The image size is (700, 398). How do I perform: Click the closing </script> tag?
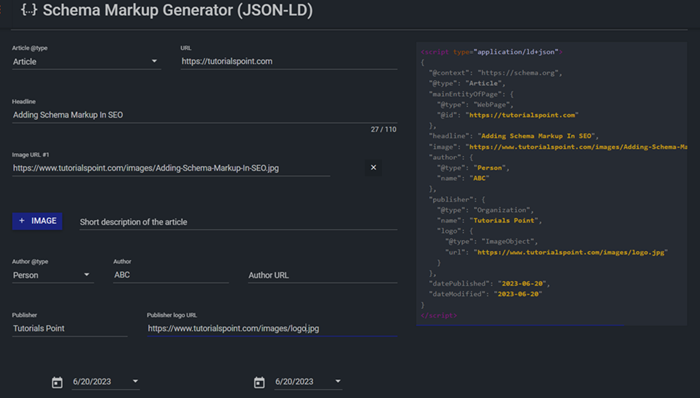point(439,315)
